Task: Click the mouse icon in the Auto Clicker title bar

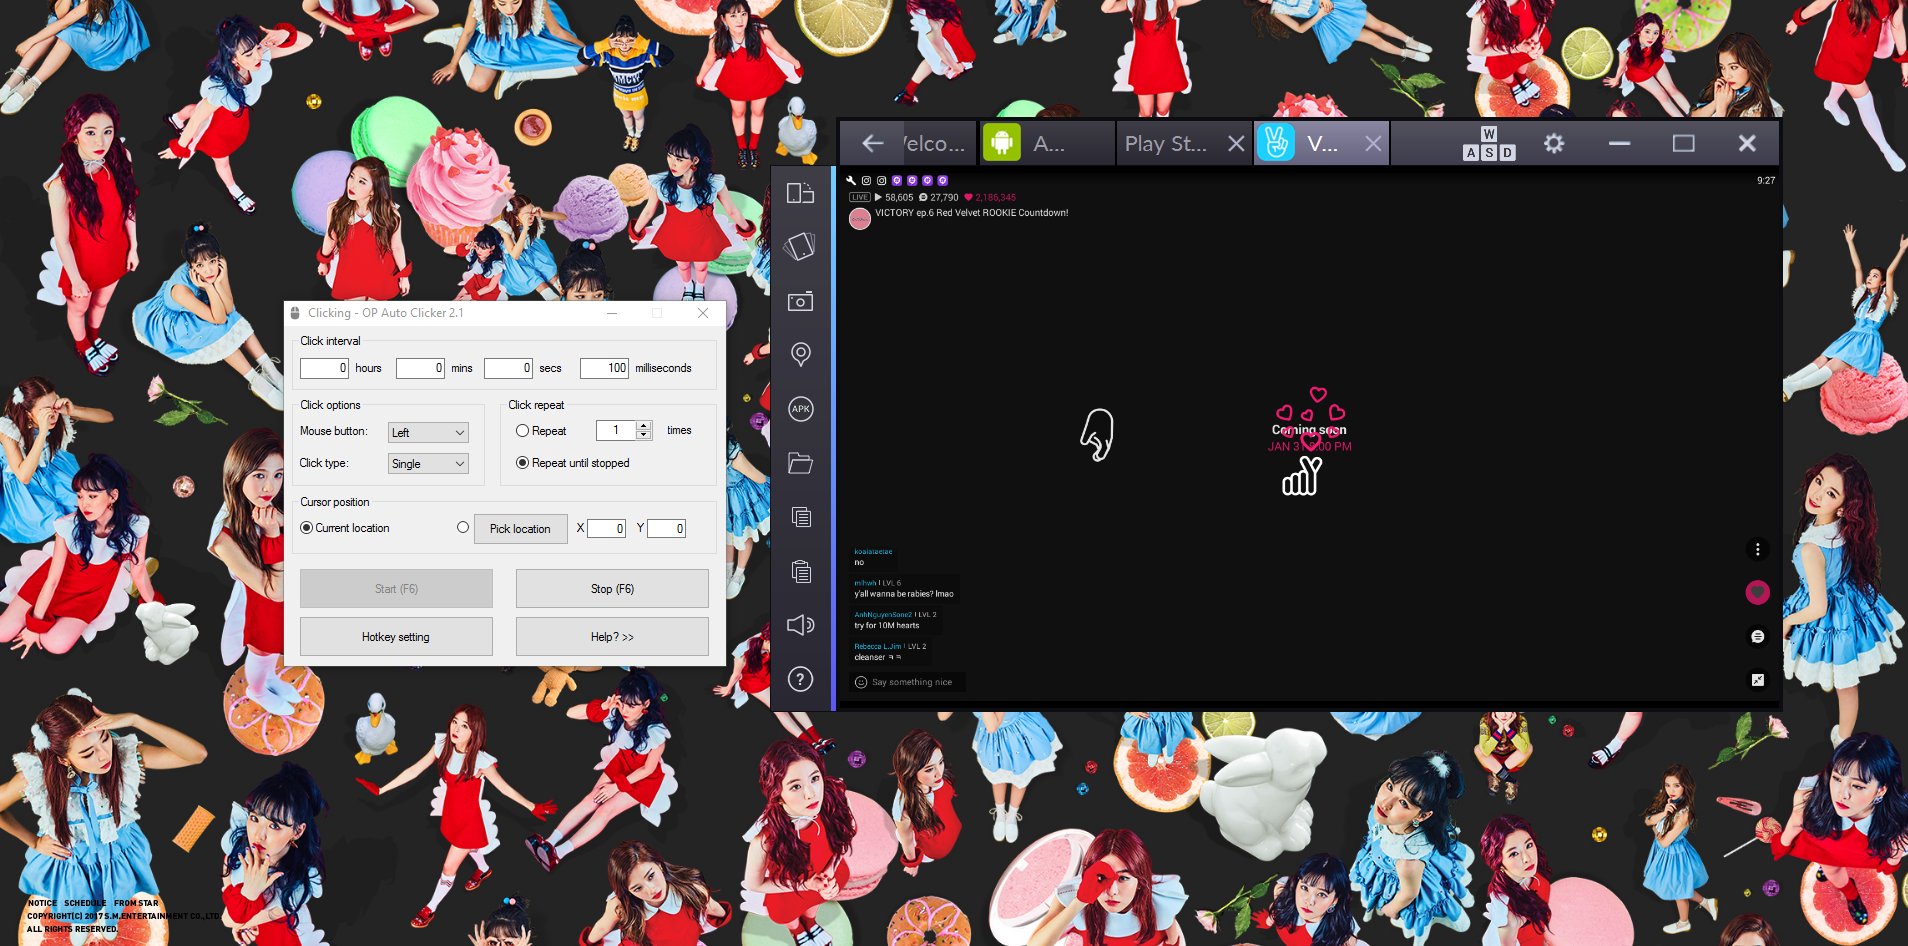Action: point(295,313)
